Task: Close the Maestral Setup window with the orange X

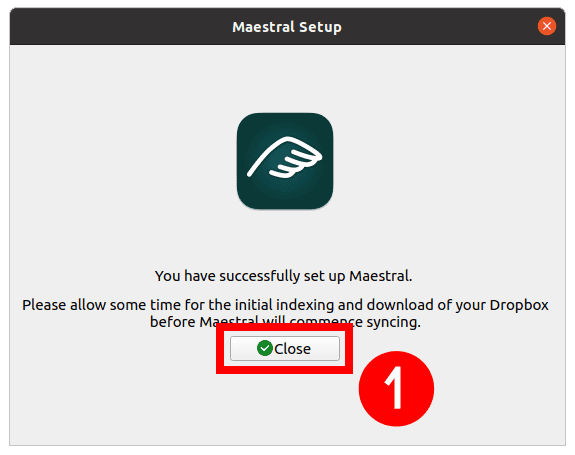Action: coord(547,26)
